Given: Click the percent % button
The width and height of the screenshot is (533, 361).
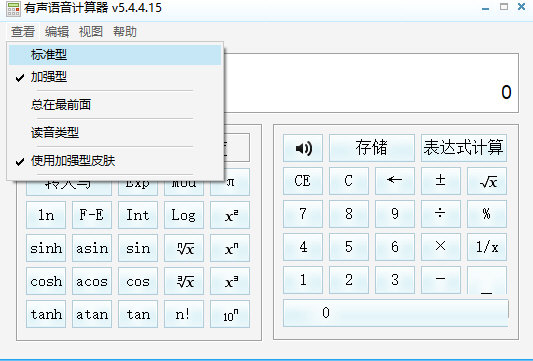Looking at the screenshot, I should (487, 214).
